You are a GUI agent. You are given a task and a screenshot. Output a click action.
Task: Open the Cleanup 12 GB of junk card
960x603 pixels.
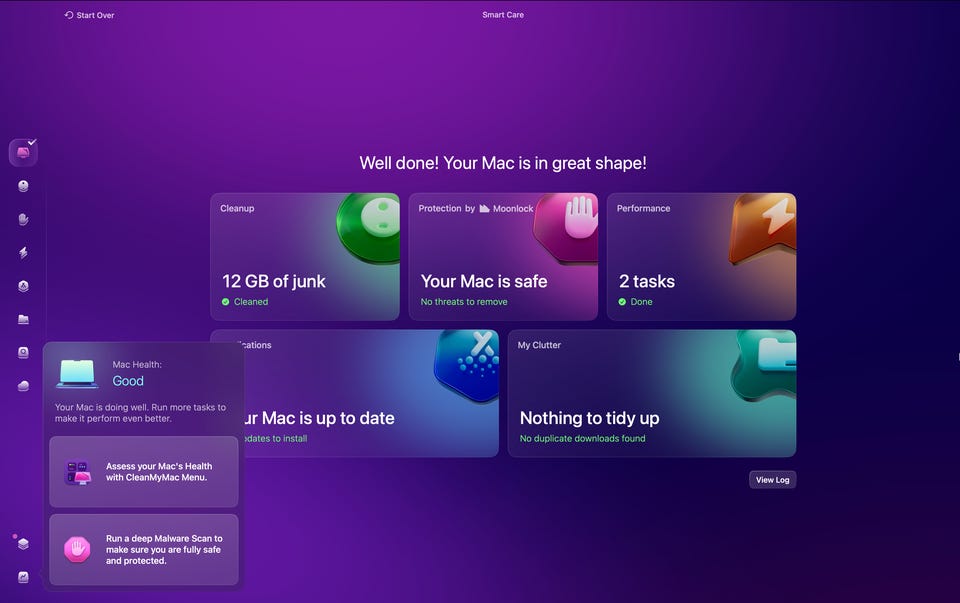(x=305, y=257)
